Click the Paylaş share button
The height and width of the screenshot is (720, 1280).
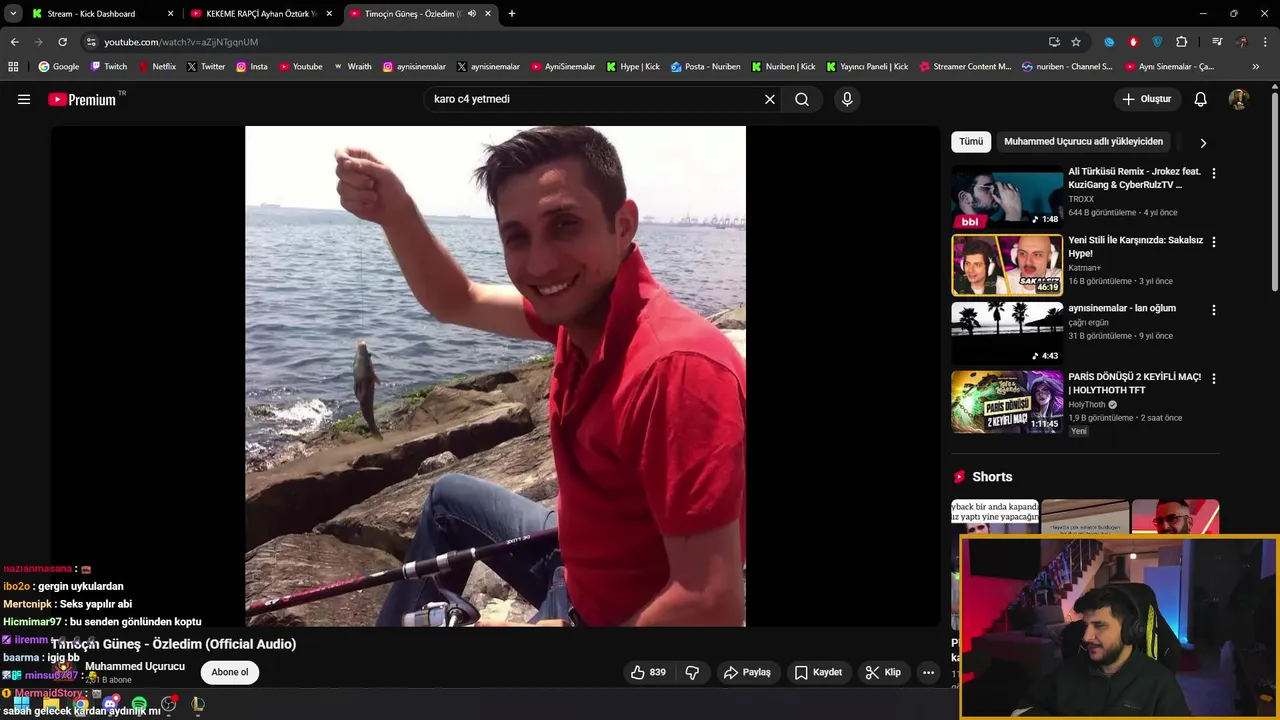click(x=747, y=672)
